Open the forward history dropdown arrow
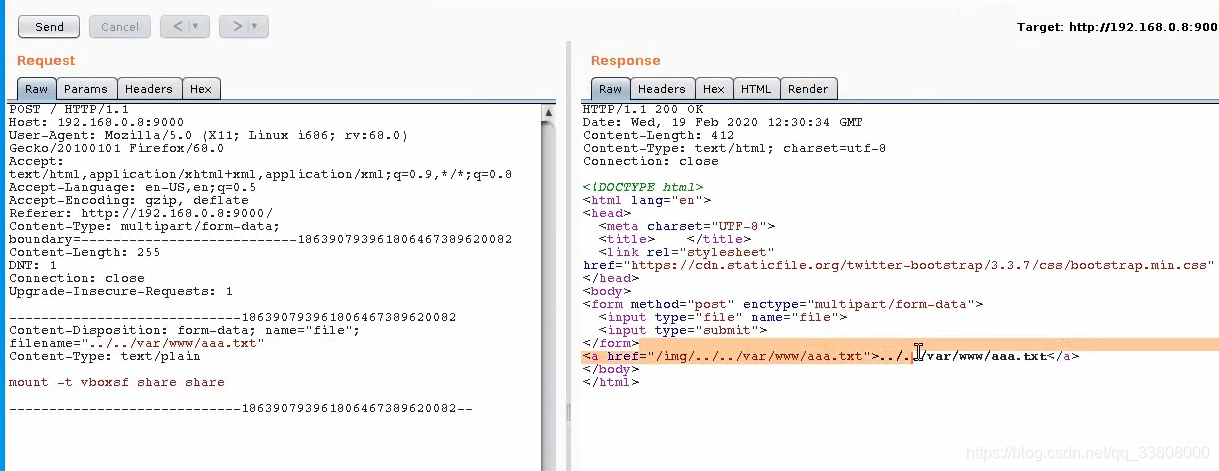1219x471 pixels. 256,27
